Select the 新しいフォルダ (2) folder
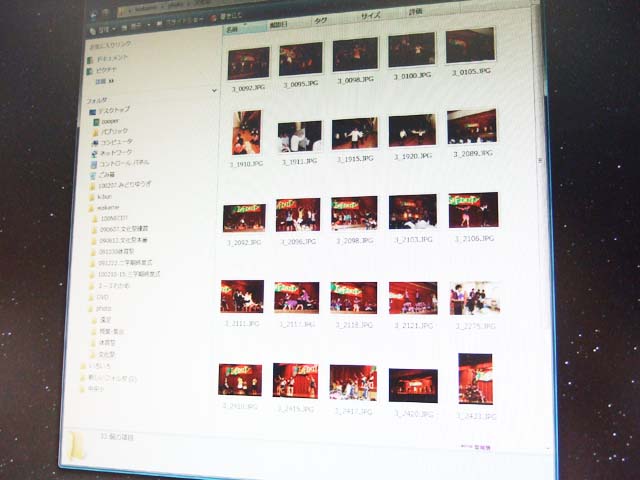Screen dimensions: 640x480 coord(108,378)
